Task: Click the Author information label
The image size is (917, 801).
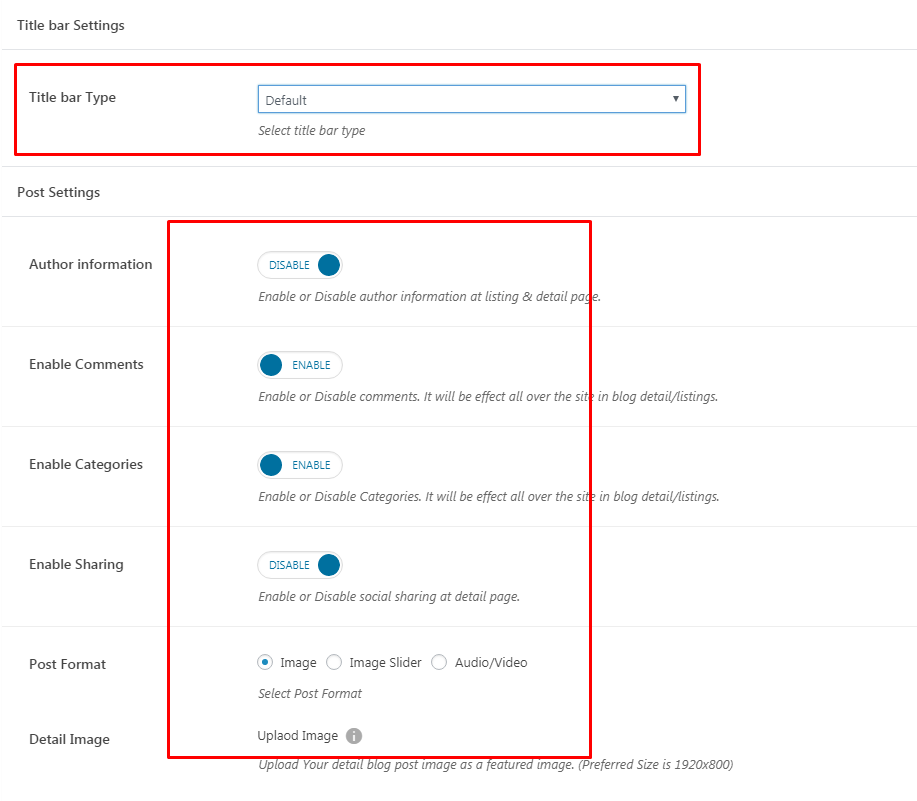Action: pyautogui.click(x=91, y=264)
